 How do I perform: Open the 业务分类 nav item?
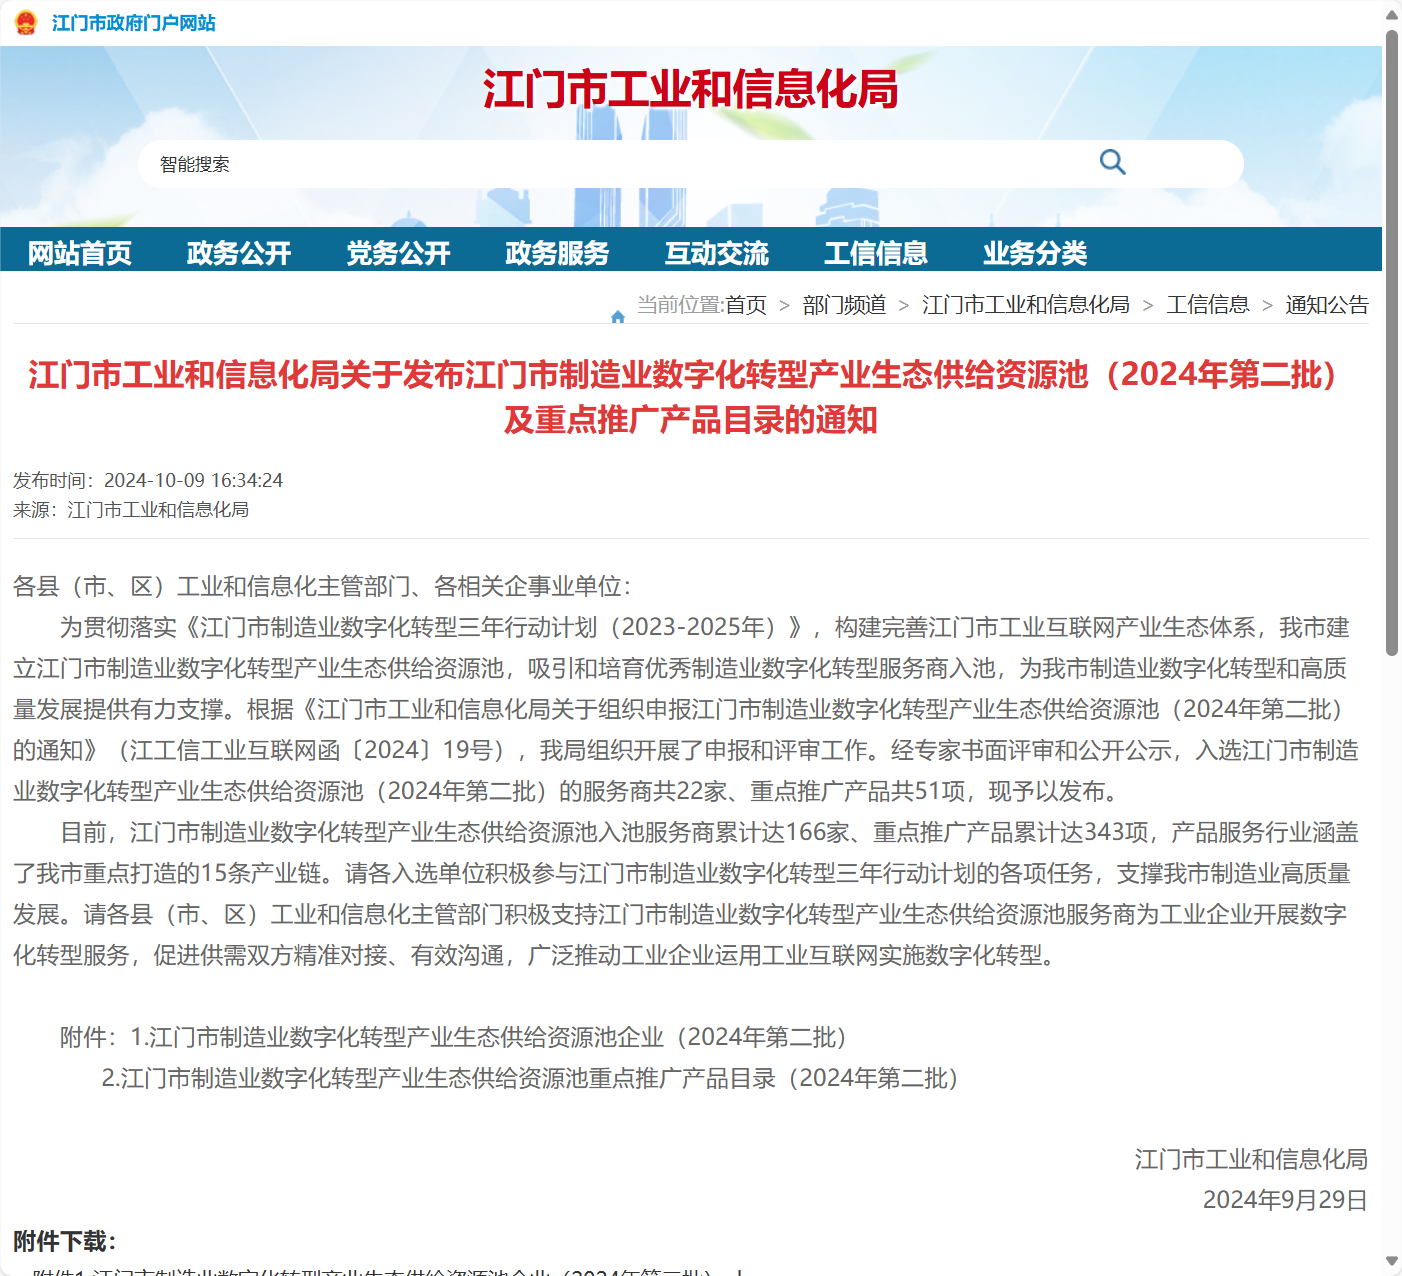[1035, 253]
